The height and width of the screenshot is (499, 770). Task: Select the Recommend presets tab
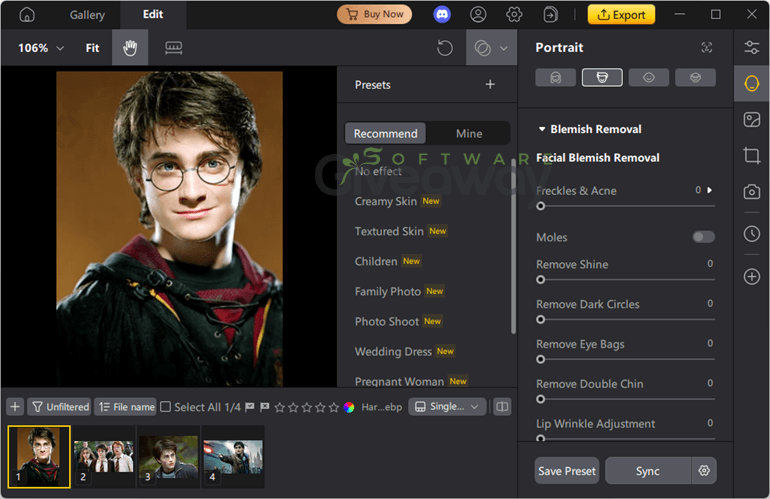click(385, 134)
